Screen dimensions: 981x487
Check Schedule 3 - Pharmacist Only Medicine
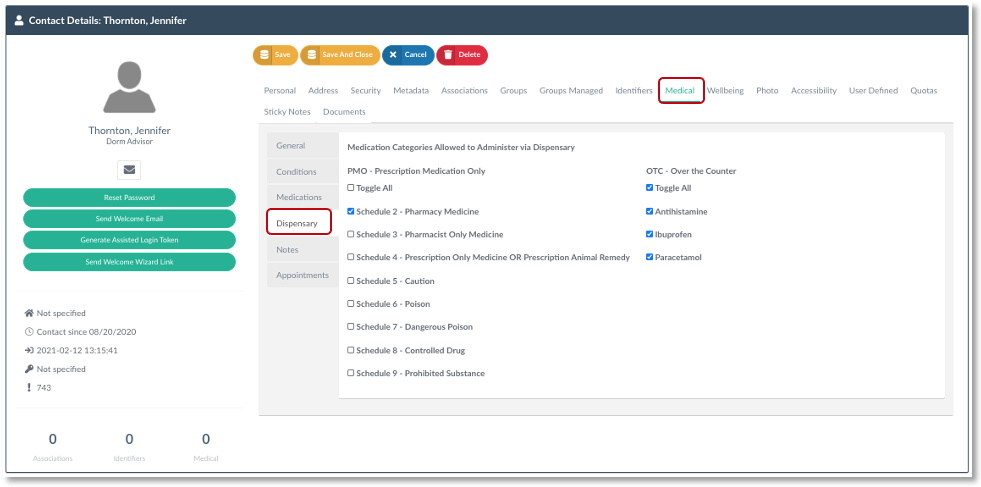[x=351, y=234]
